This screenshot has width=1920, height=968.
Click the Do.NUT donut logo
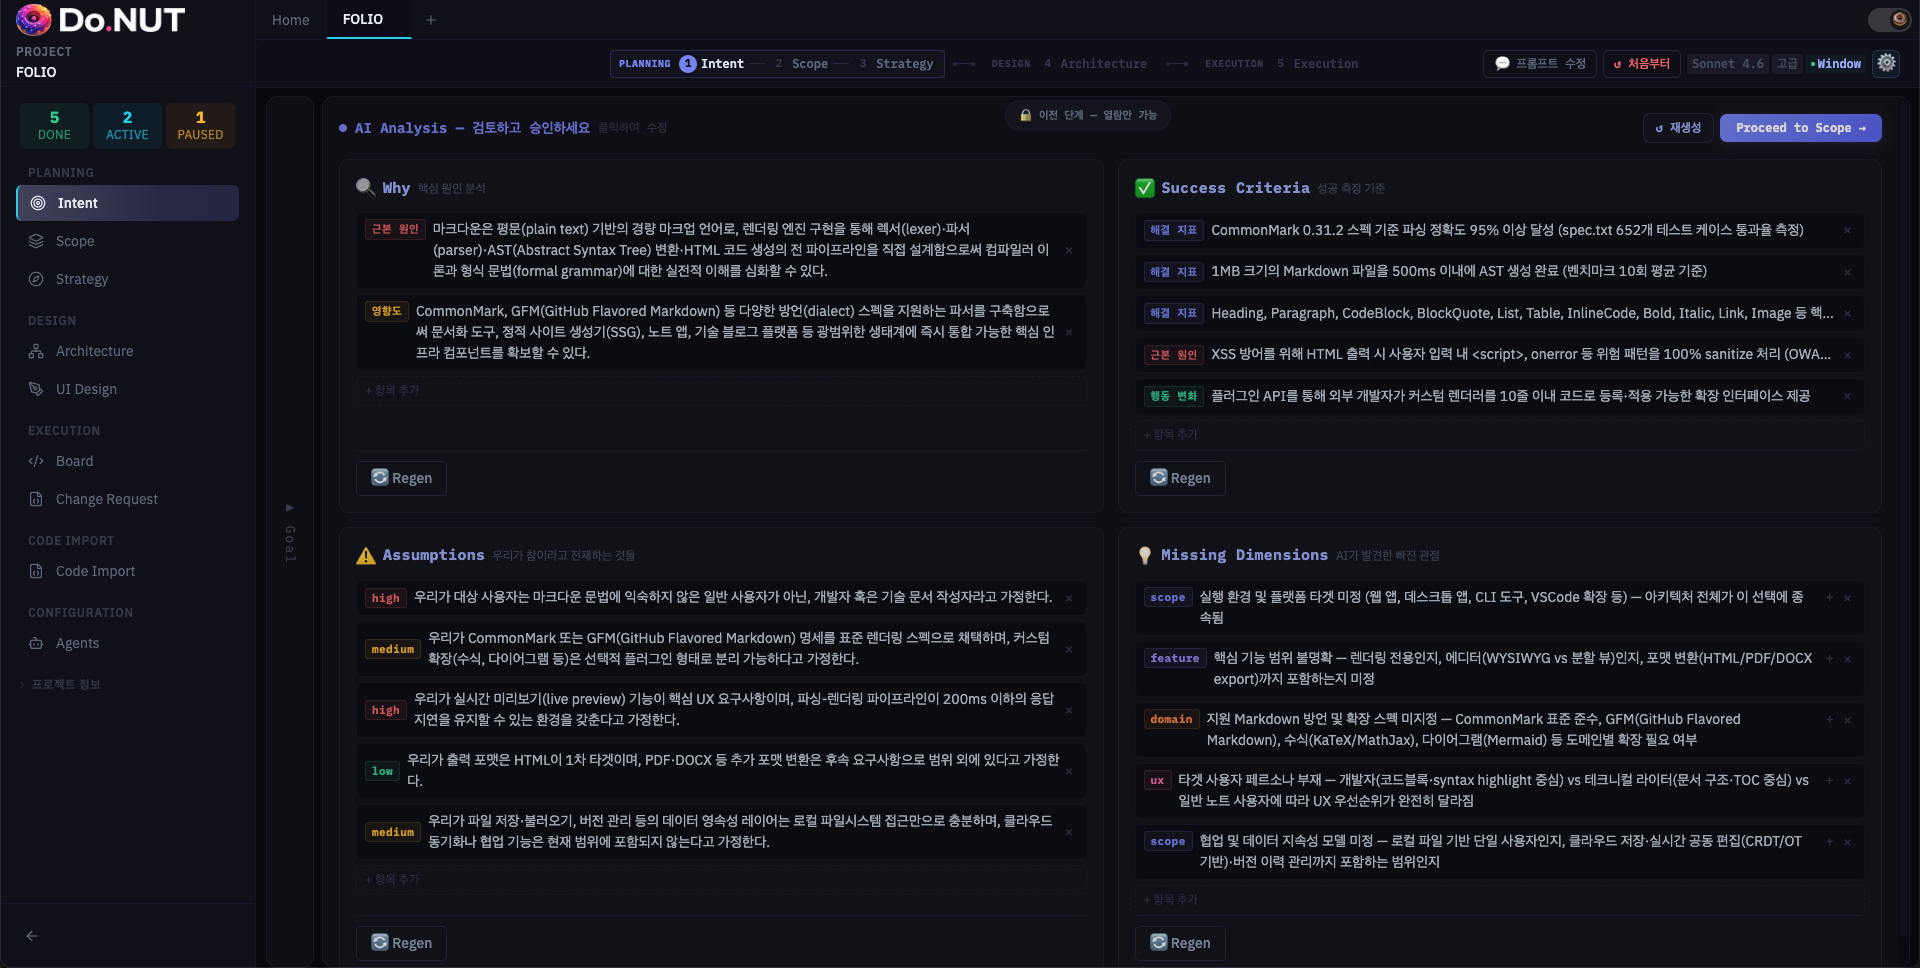pos(34,19)
